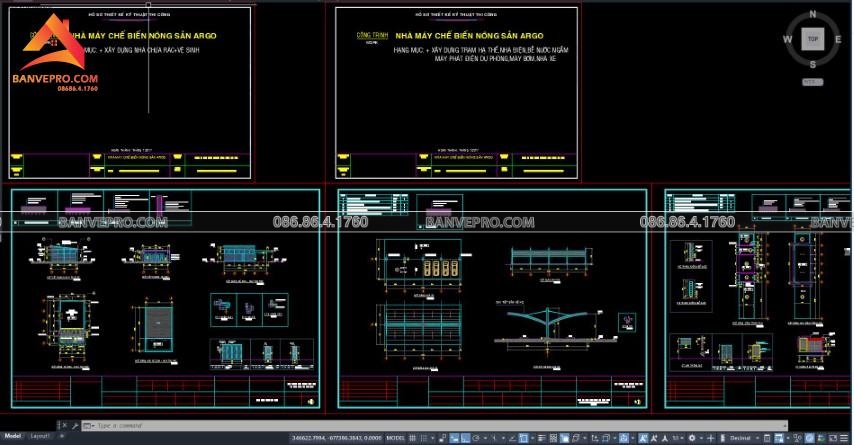Viewport: 854px width, 445px height.
Task: Toggle lineweight display icon
Action: click(x=542, y=438)
